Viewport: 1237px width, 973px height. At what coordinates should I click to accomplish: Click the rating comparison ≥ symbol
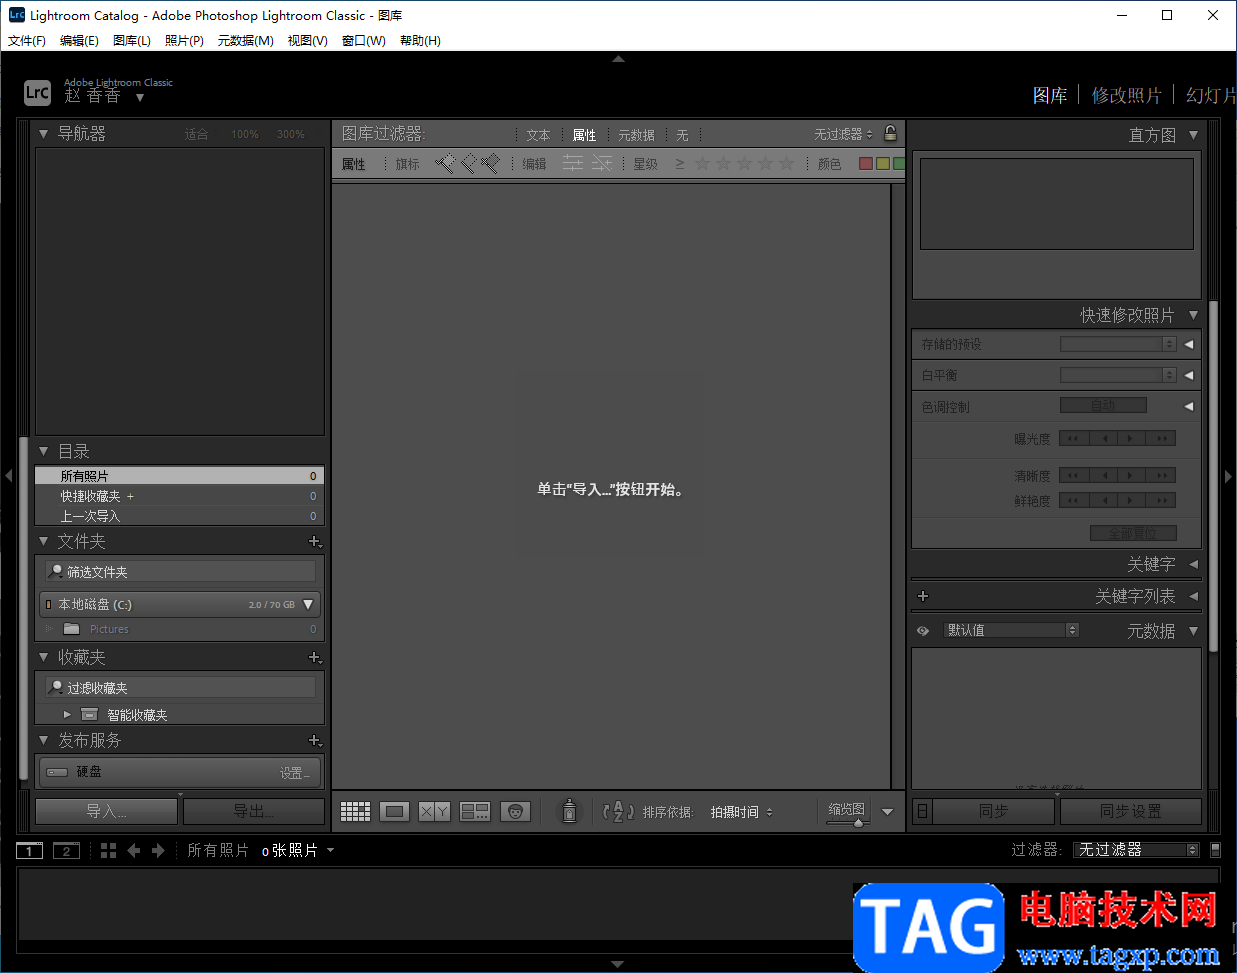pos(680,164)
